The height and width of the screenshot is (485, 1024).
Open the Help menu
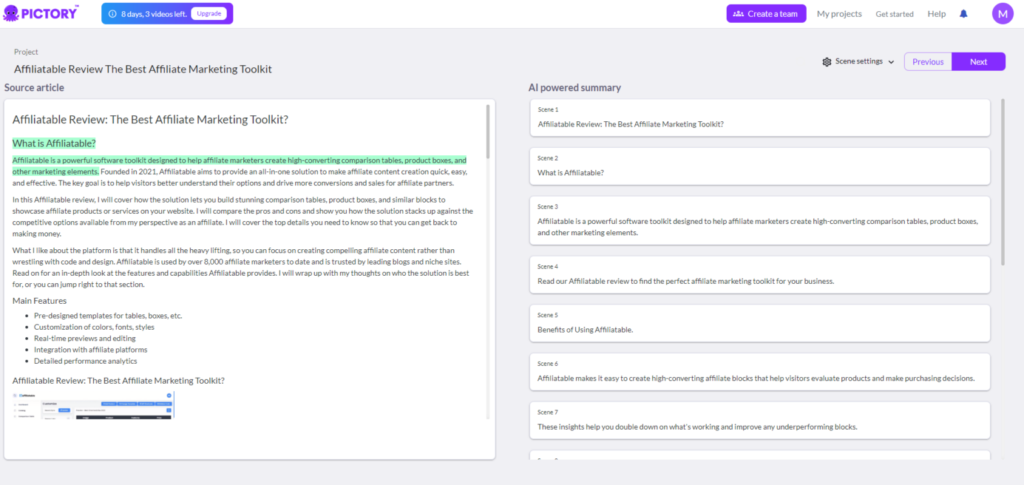point(936,14)
